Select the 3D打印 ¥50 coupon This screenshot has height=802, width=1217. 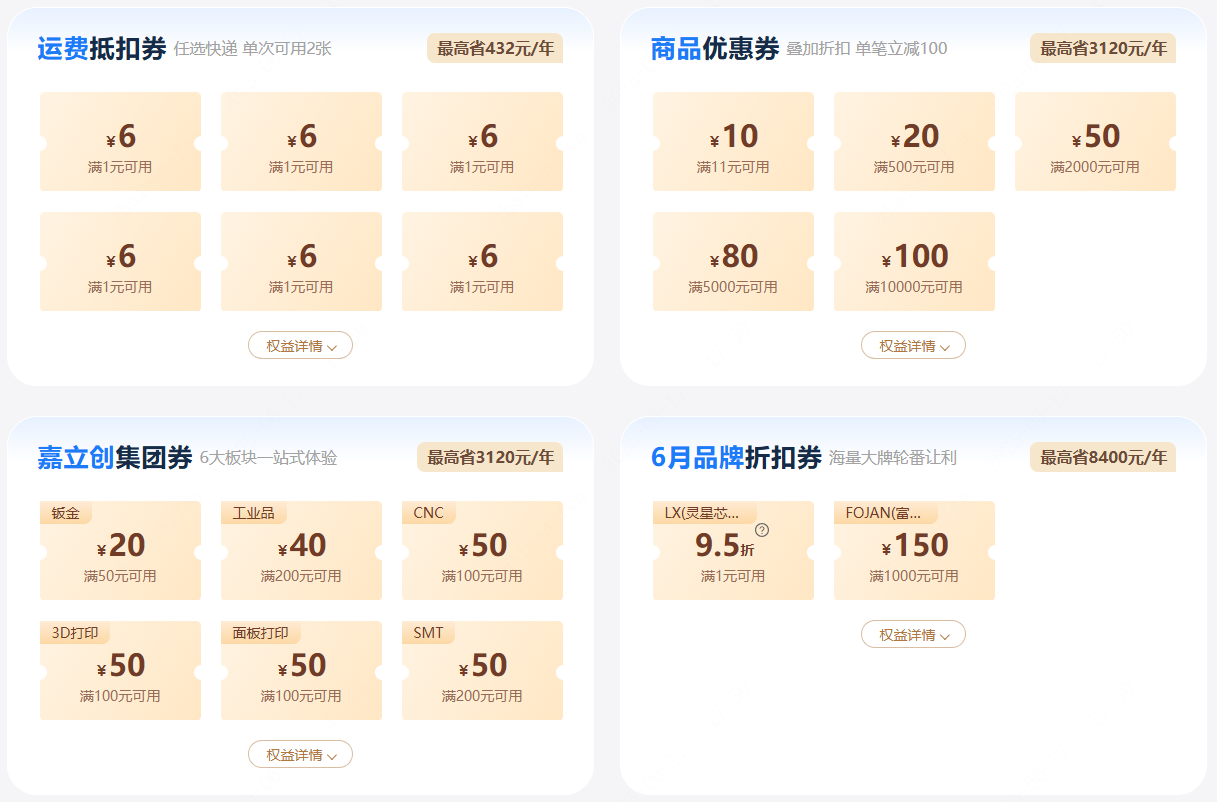click(x=120, y=671)
